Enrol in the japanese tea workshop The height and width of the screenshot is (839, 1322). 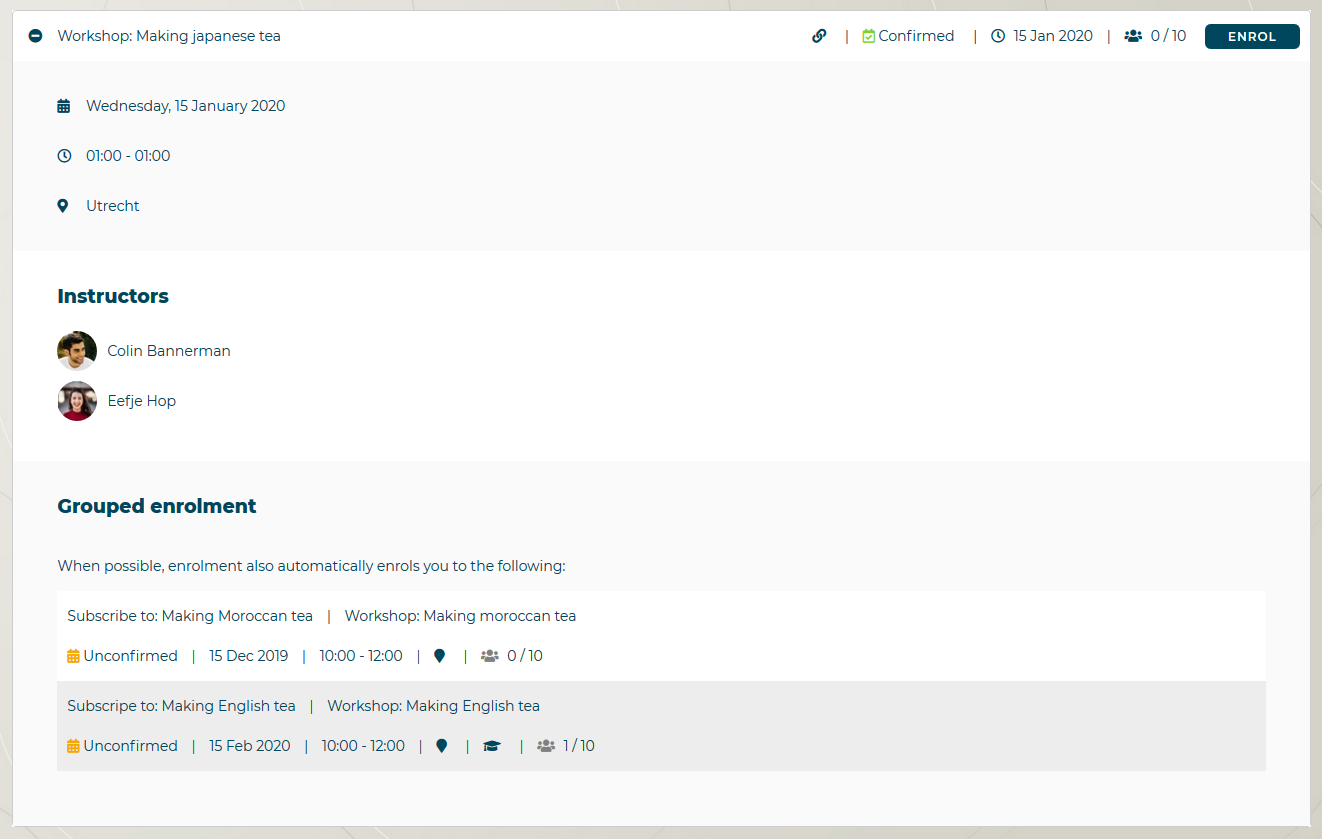(x=1252, y=37)
